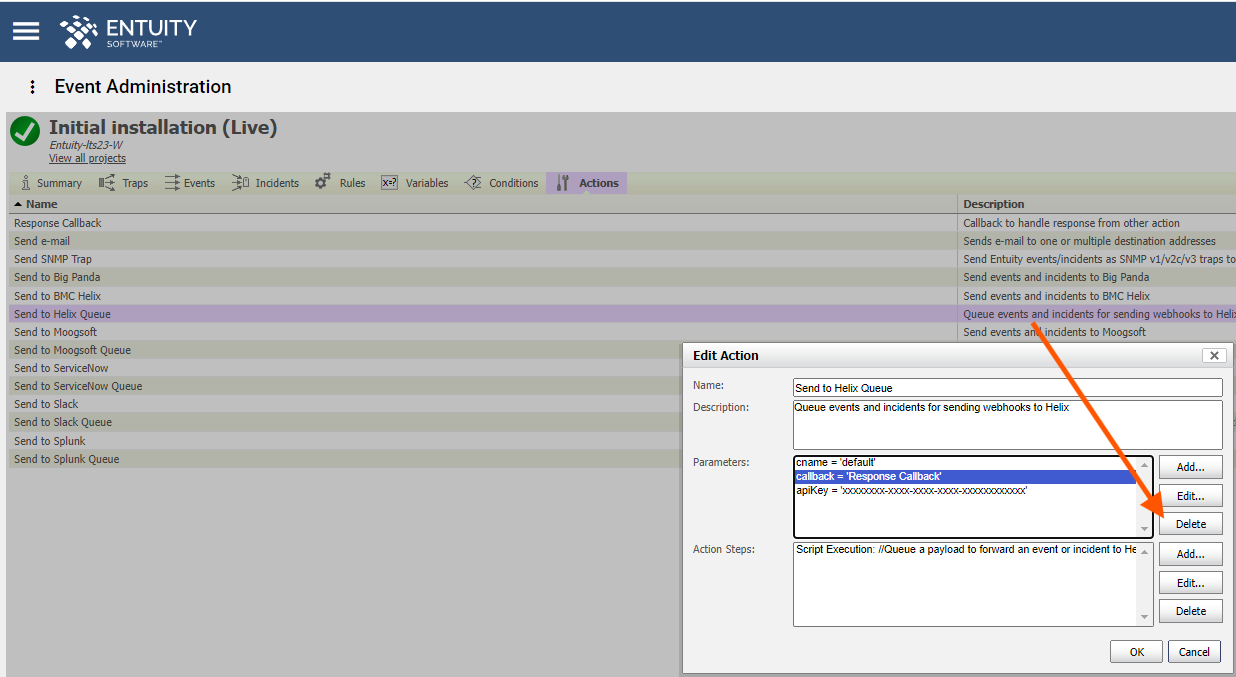The width and height of the screenshot is (1236, 677).
Task: Select the callback = 'Response Callback' parameter
Action: pyautogui.click(x=965, y=477)
